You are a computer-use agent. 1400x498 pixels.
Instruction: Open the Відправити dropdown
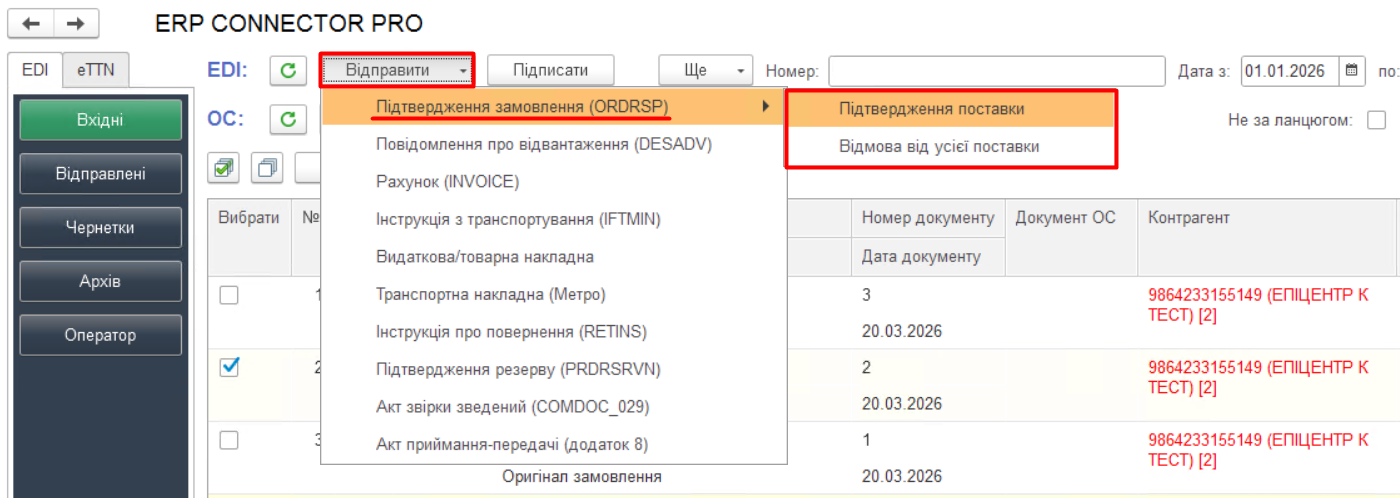point(396,71)
